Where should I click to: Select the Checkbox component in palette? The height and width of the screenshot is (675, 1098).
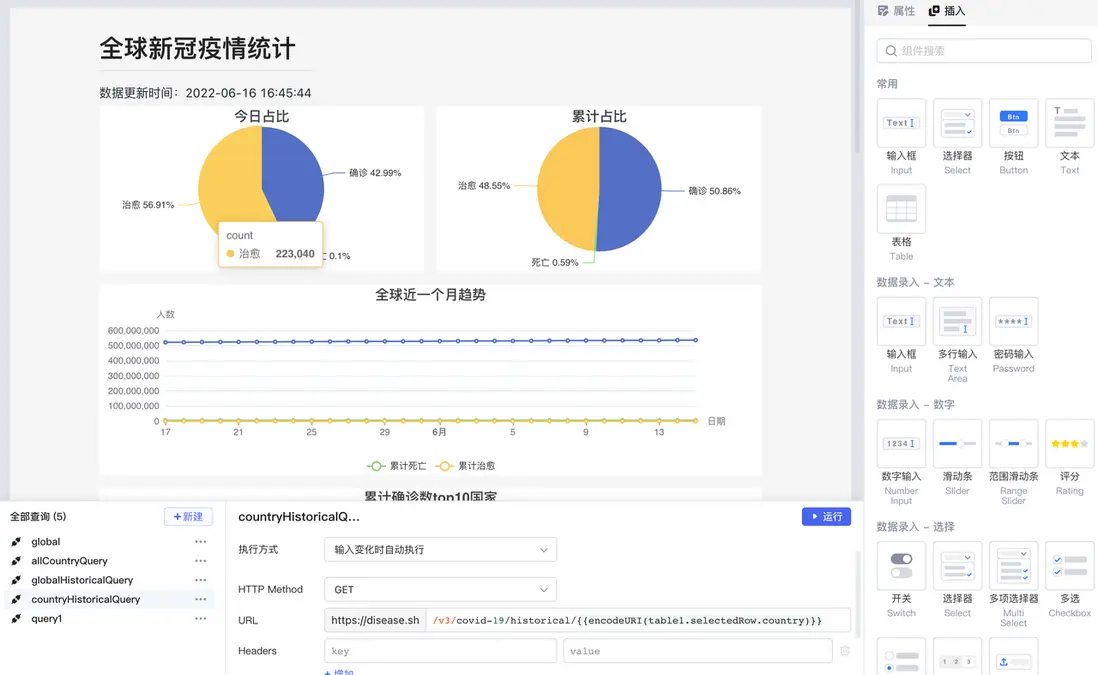click(x=1069, y=566)
